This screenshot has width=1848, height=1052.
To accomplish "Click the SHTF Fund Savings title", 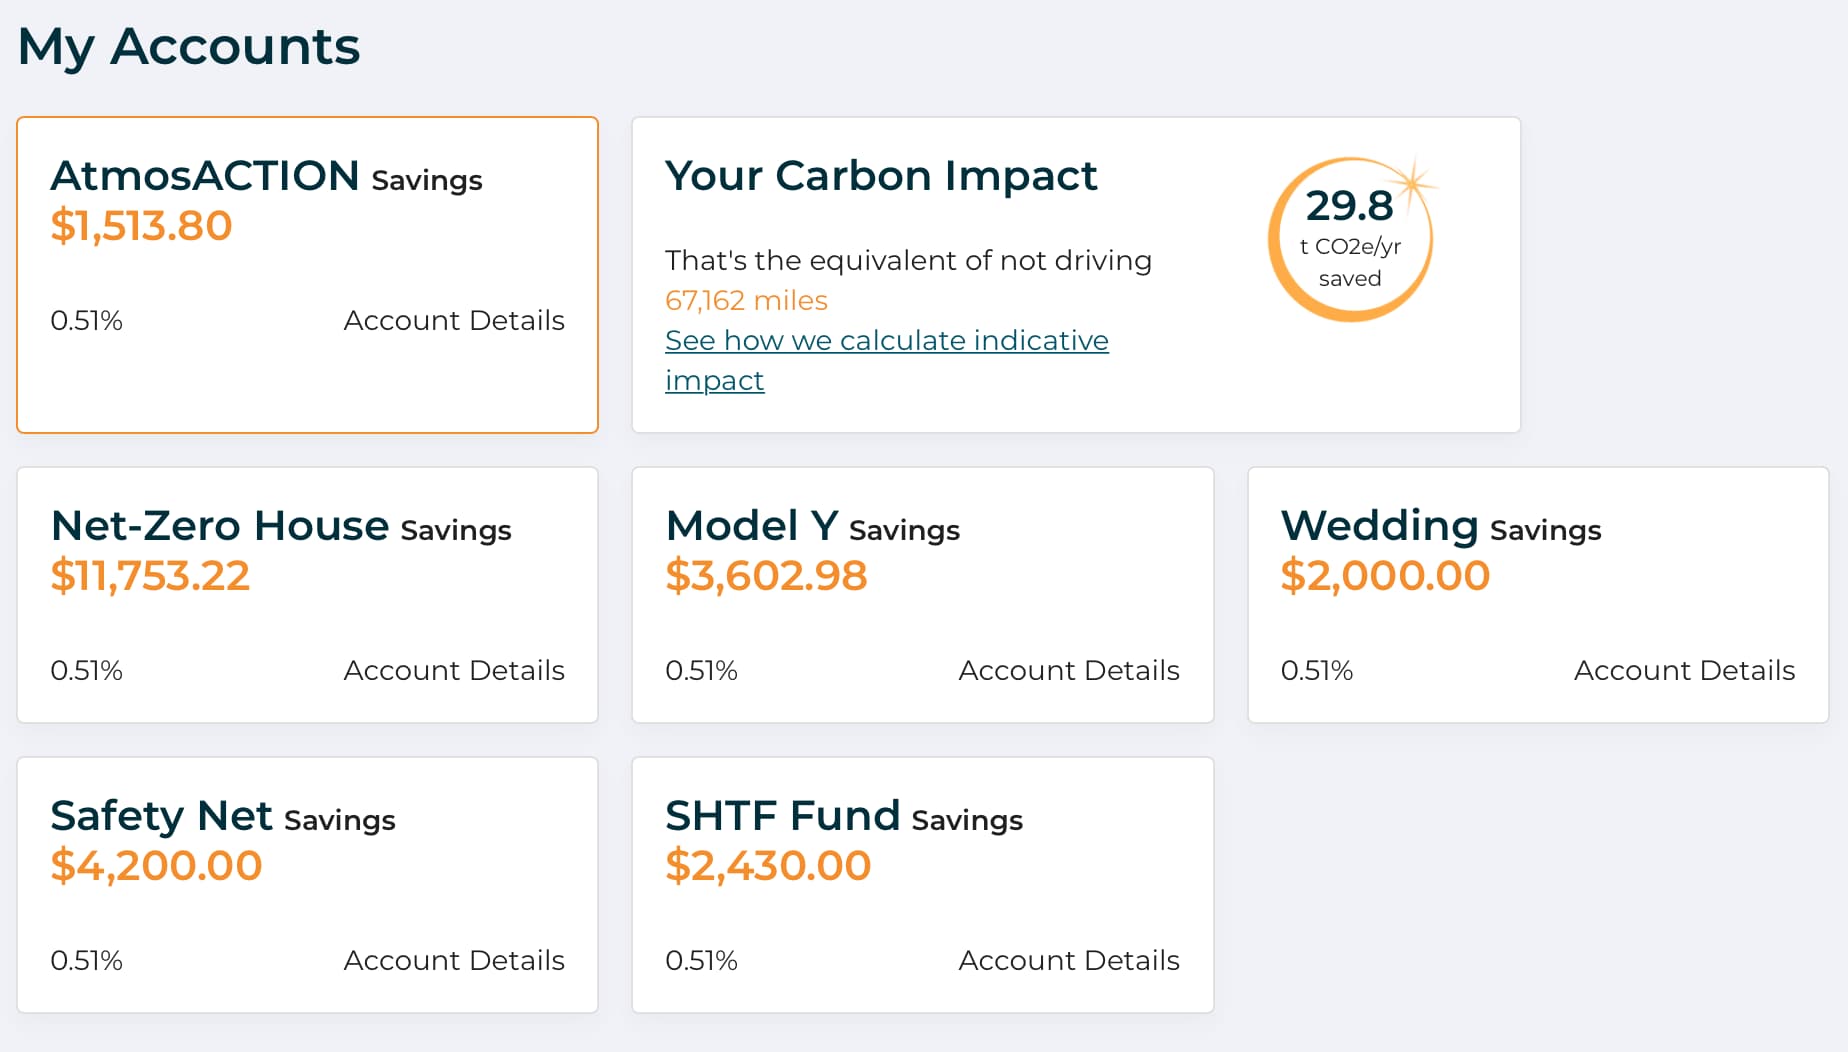I will [x=843, y=817].
